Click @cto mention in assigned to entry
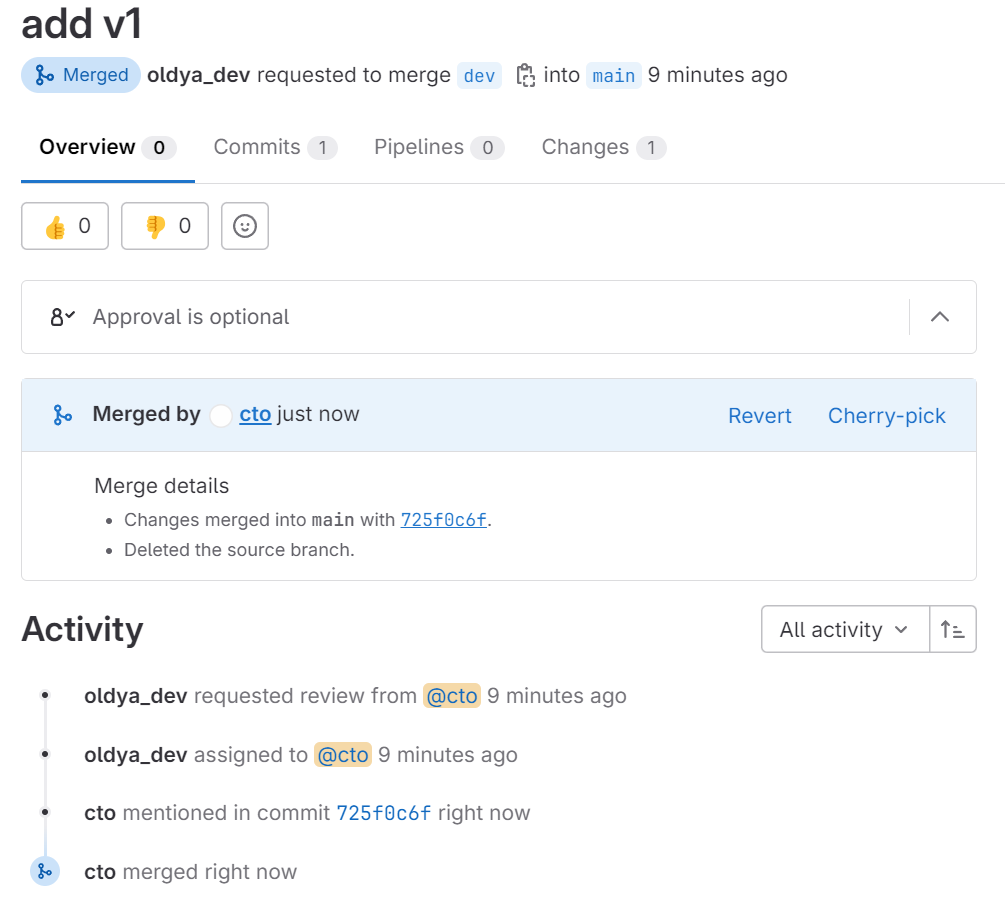Screen dimensions: 1005x911 coord(343,755)
